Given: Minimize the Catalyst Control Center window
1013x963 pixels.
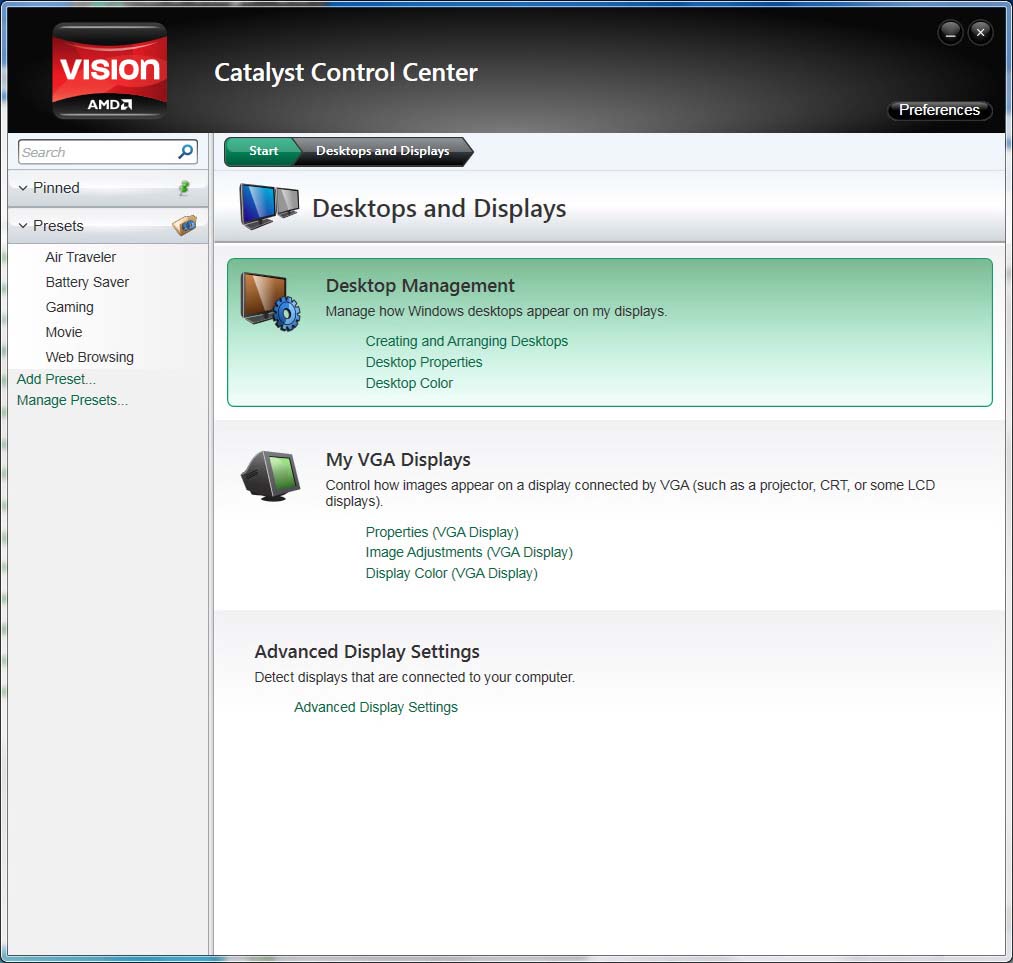Looking at the screenshot, I should 950,32.
